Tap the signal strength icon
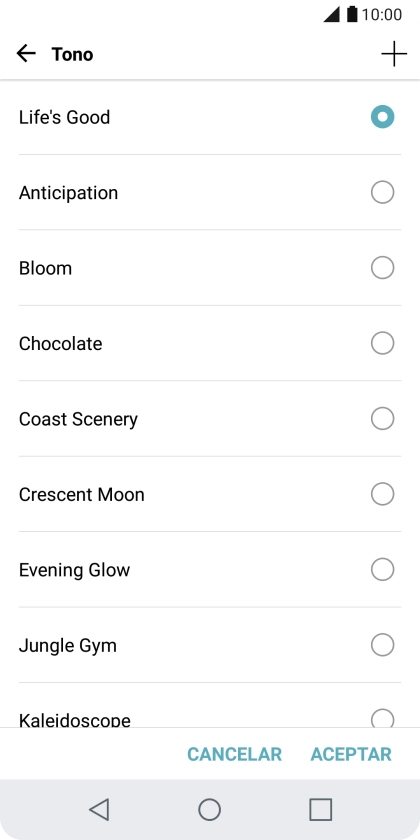Image resolution: width=420 pixels, height=840 pixels. point(332,14)
